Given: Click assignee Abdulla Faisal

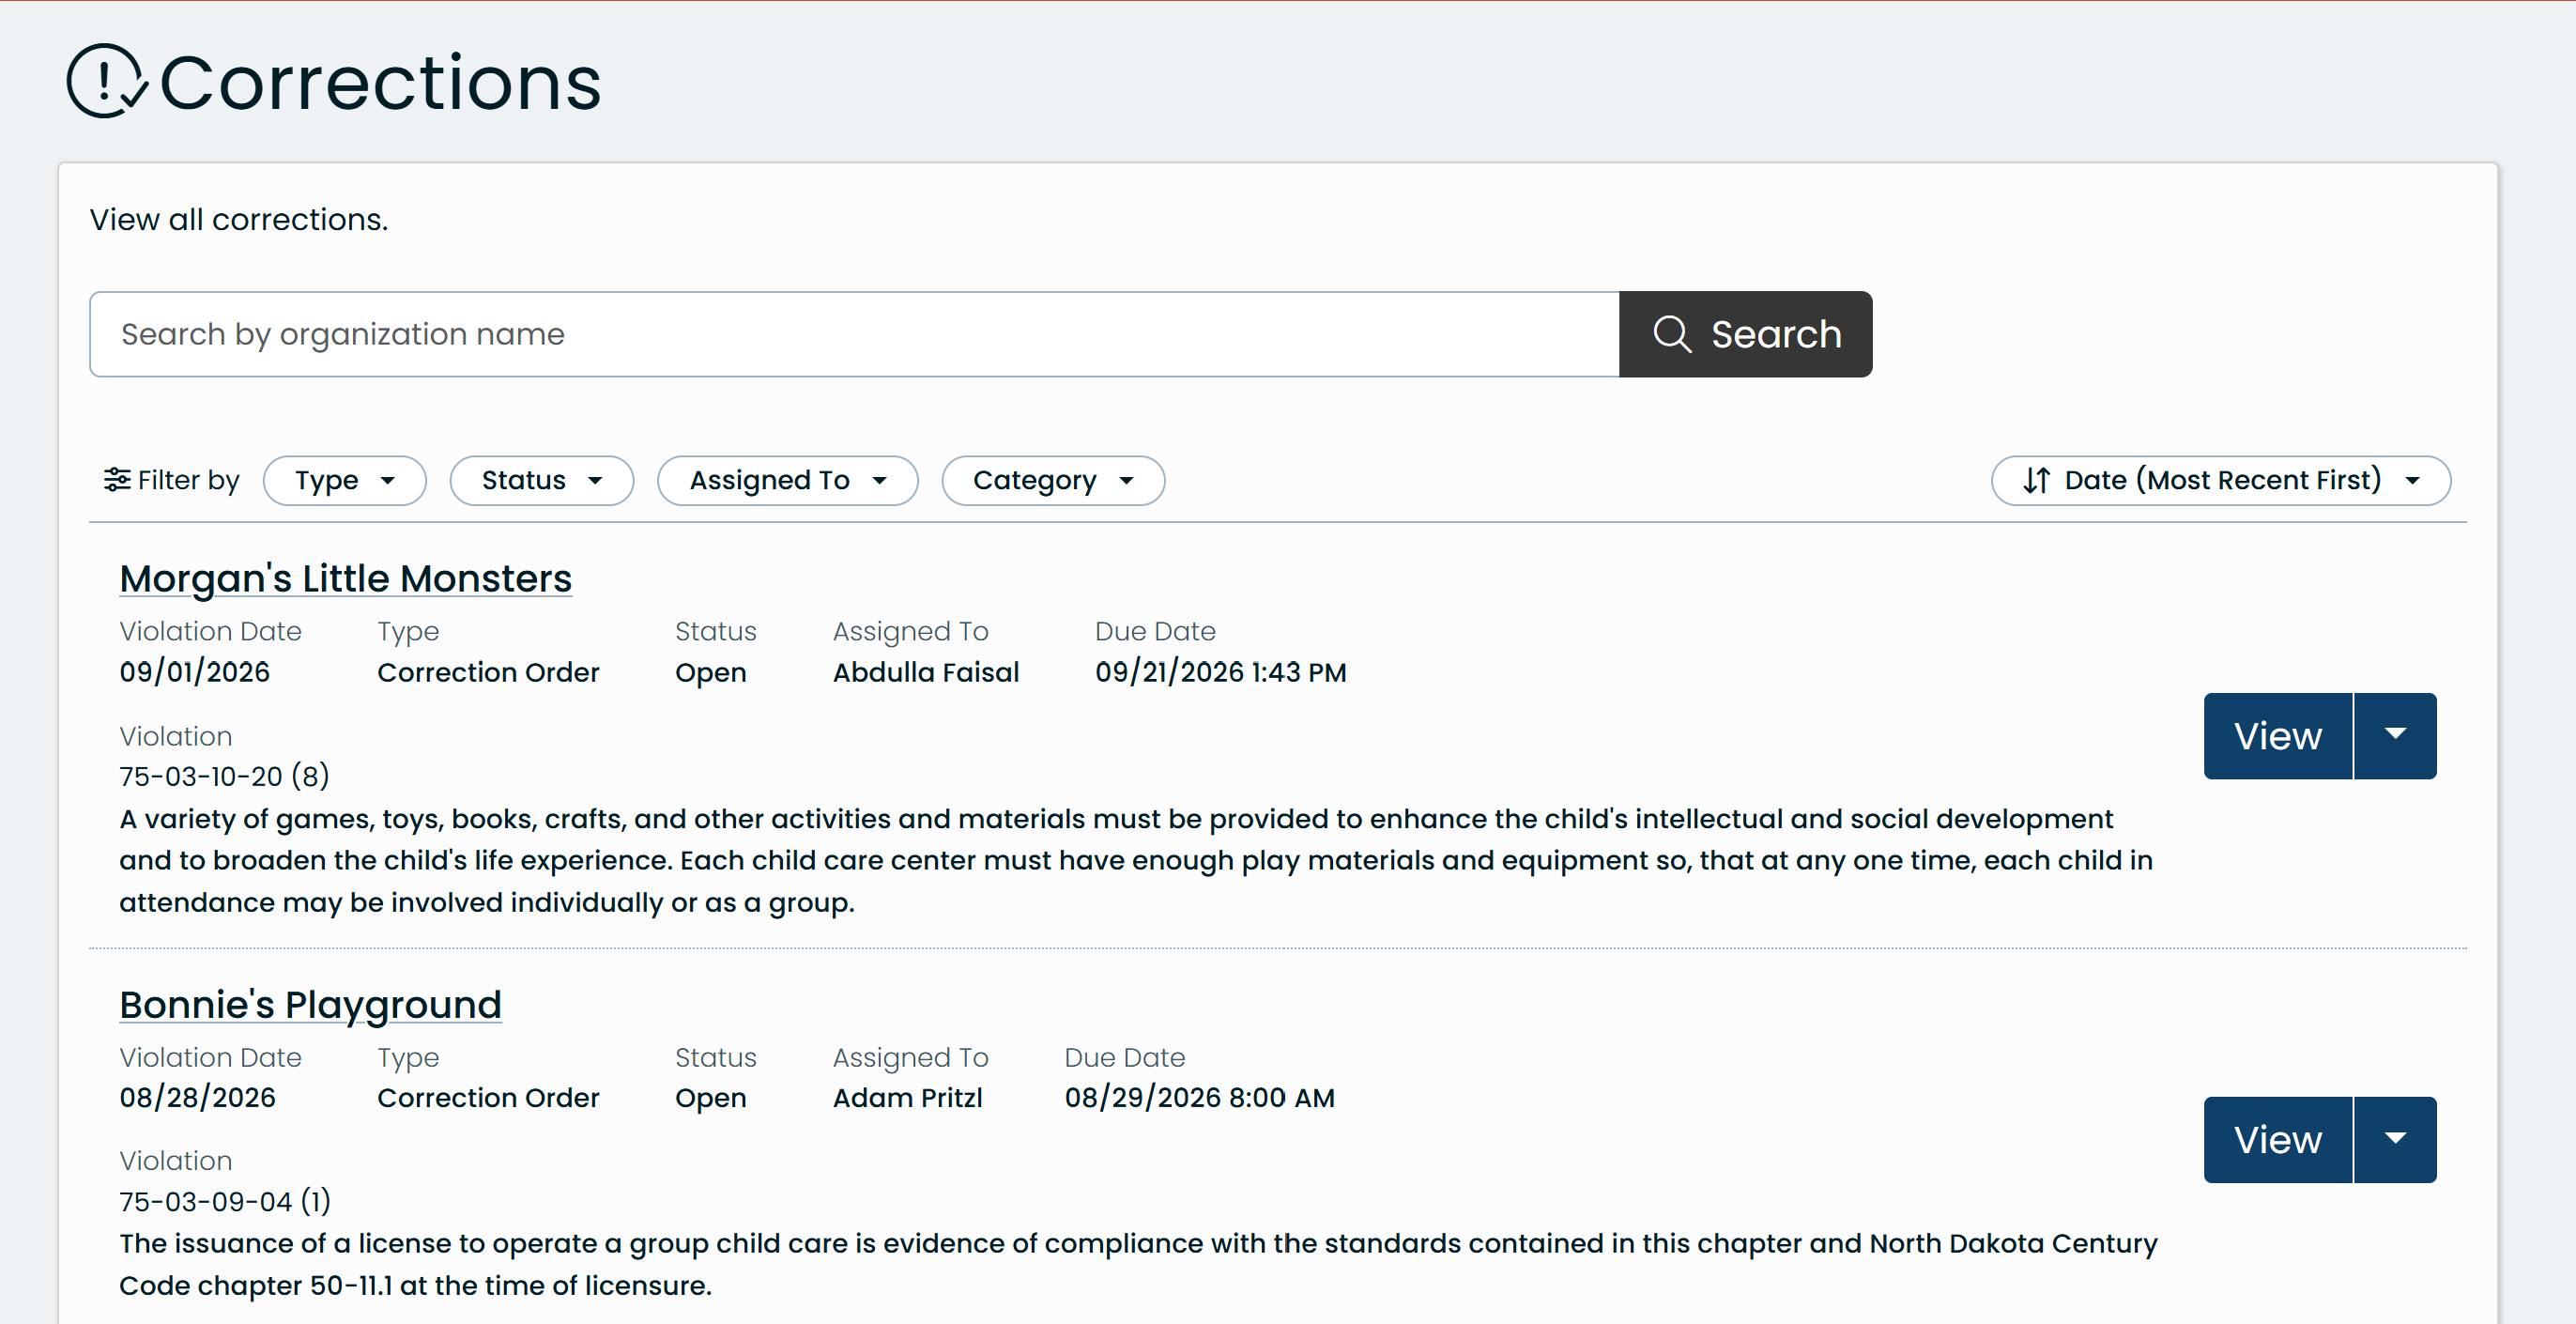Looking at the screenshot, I should pos(926,672).
